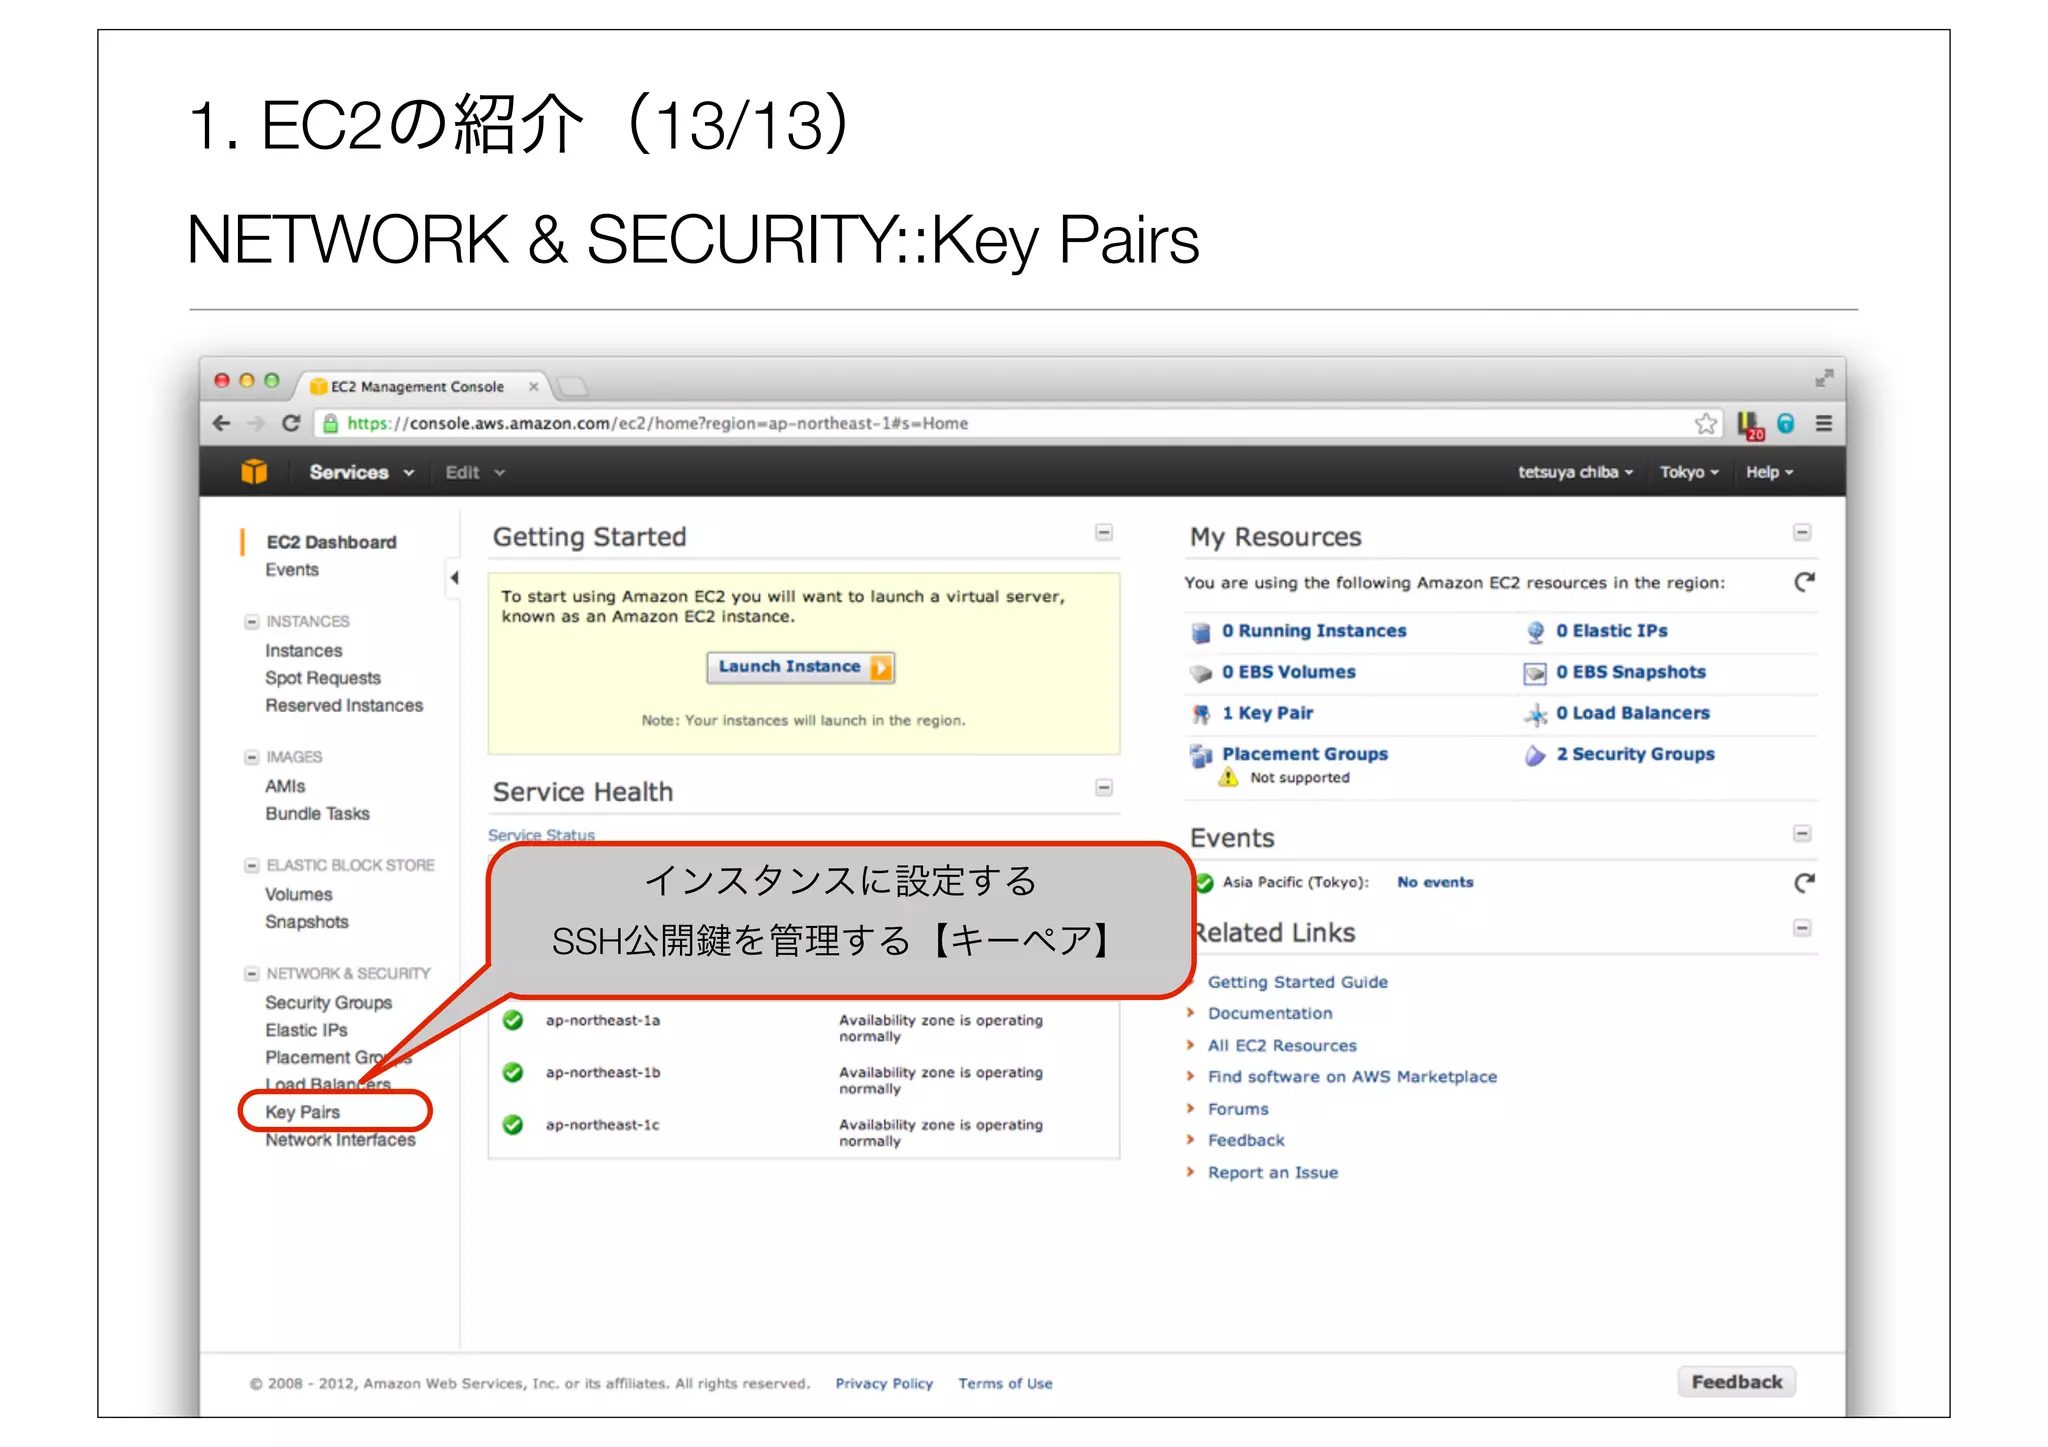The height and width of the screenshot is (1447, 2048).
Task: Open Volumes in the sidebar
Action: 299,895
